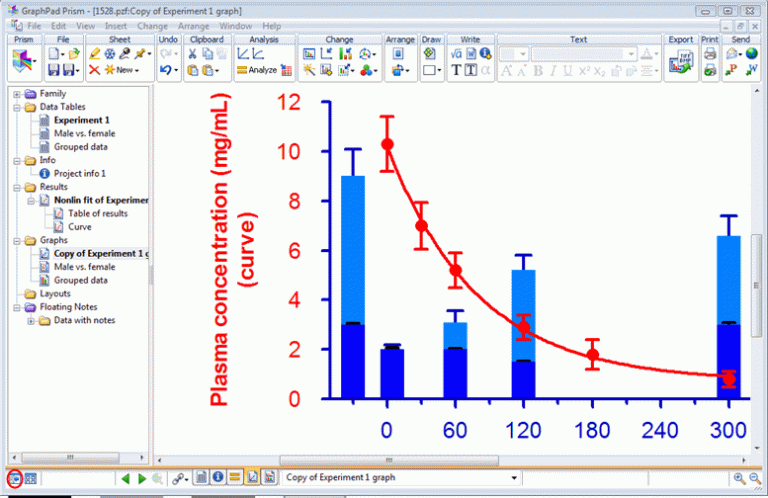
Task: Open the Insert menu
Action: coord(116,26)
